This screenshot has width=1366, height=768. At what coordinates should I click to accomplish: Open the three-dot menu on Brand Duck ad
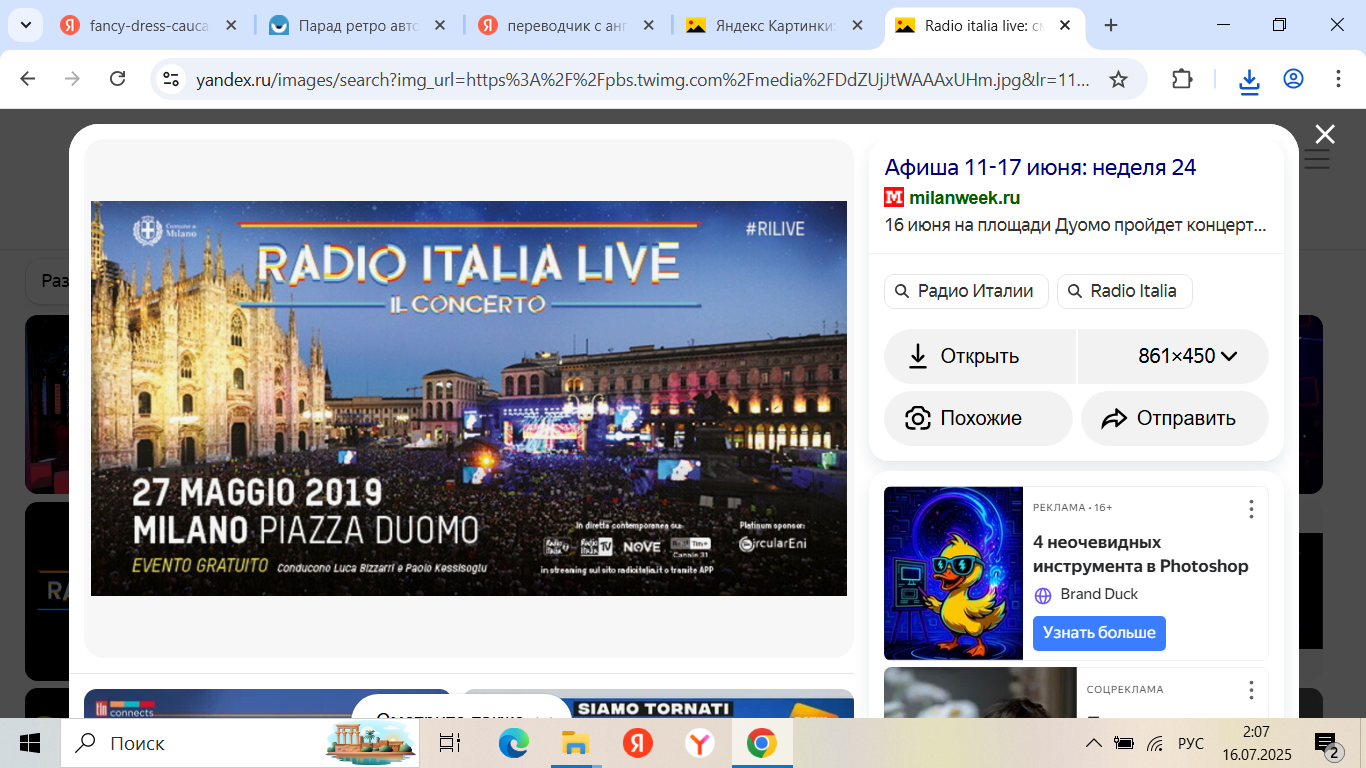[1250, 509]
